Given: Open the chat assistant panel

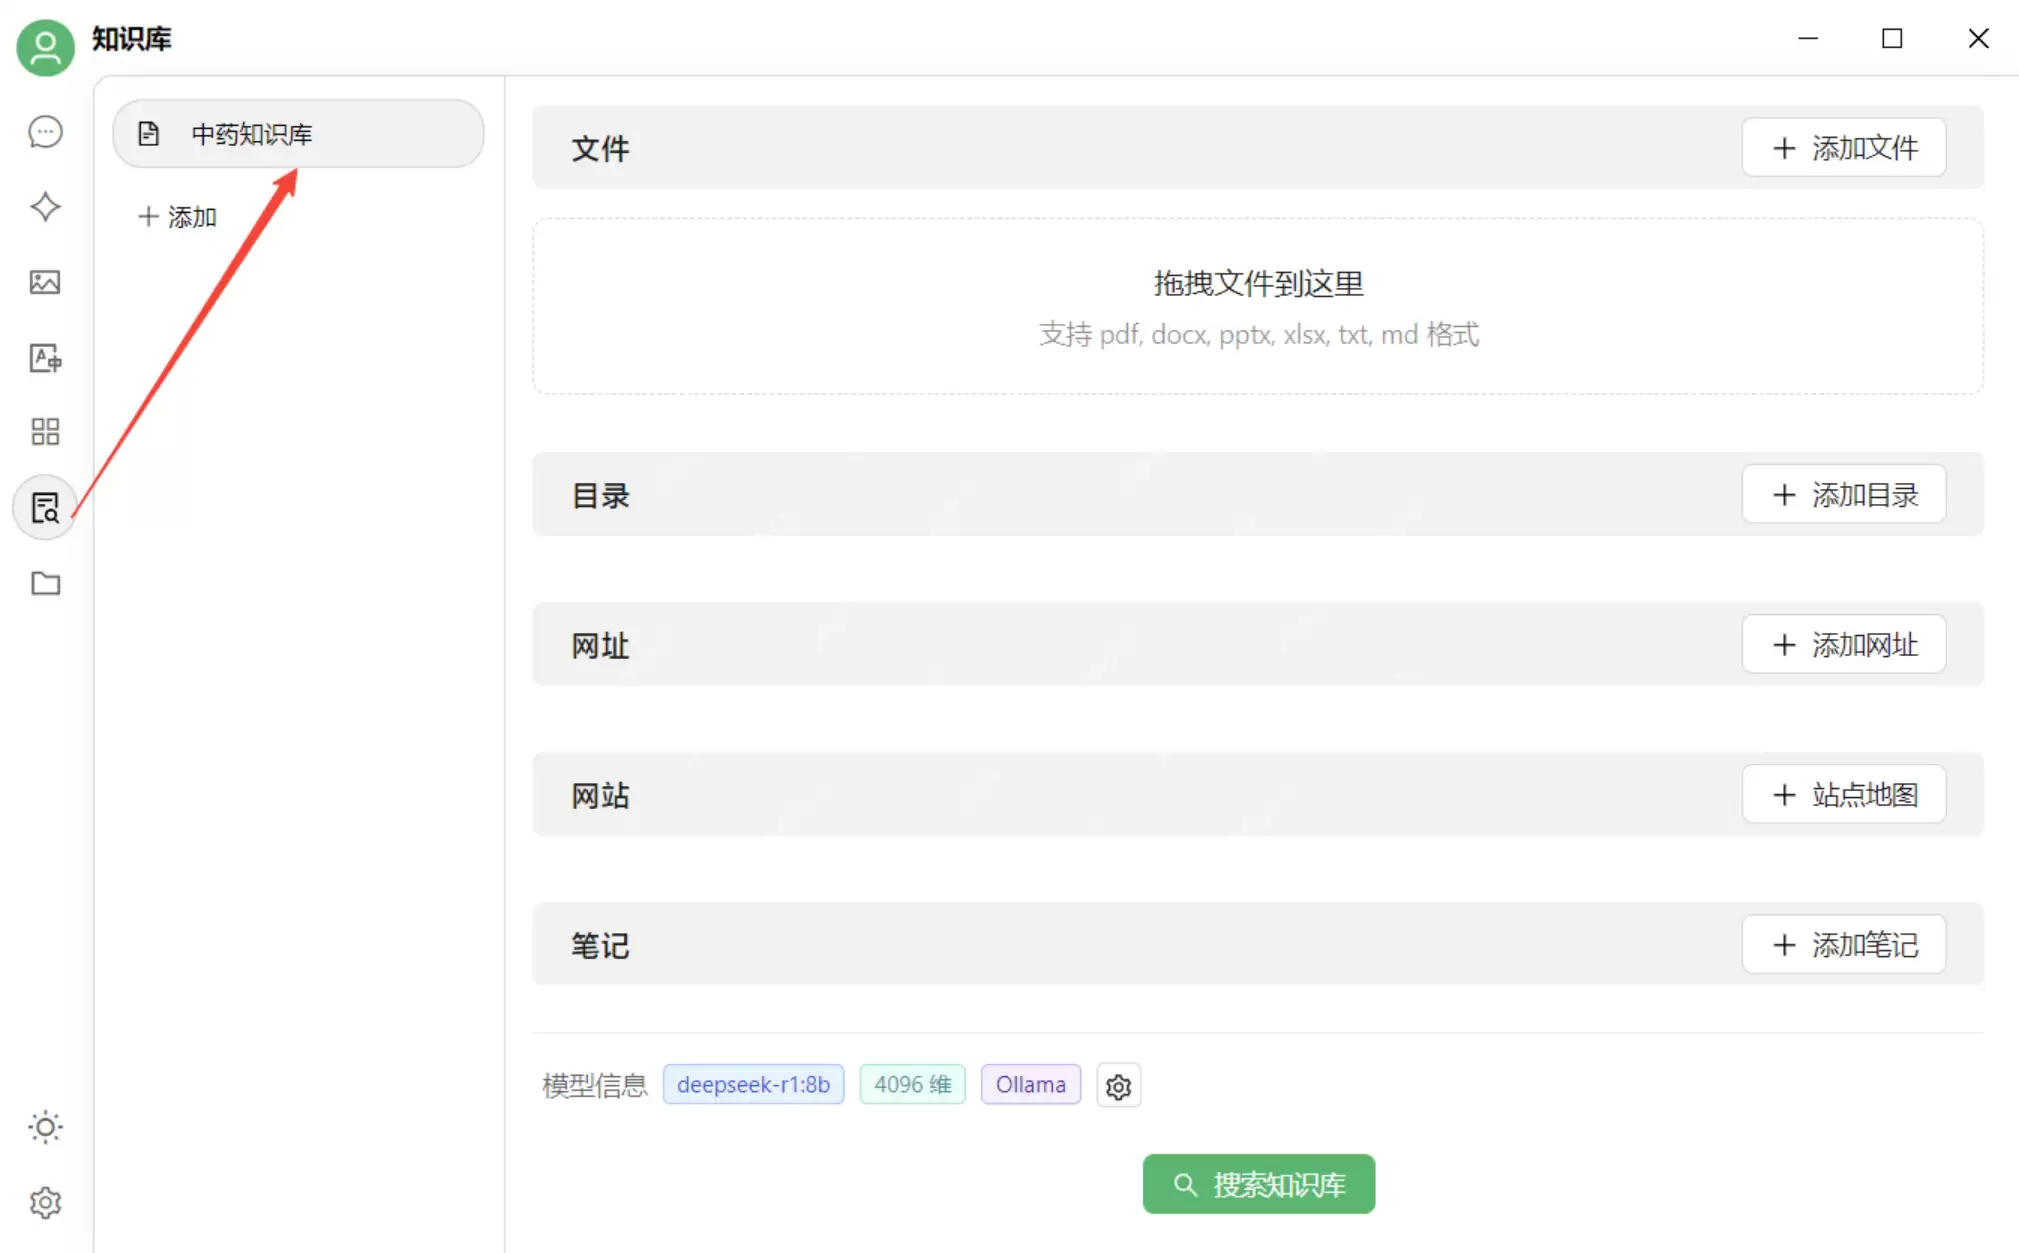Looking at the screenshot, I should [44, 131].
